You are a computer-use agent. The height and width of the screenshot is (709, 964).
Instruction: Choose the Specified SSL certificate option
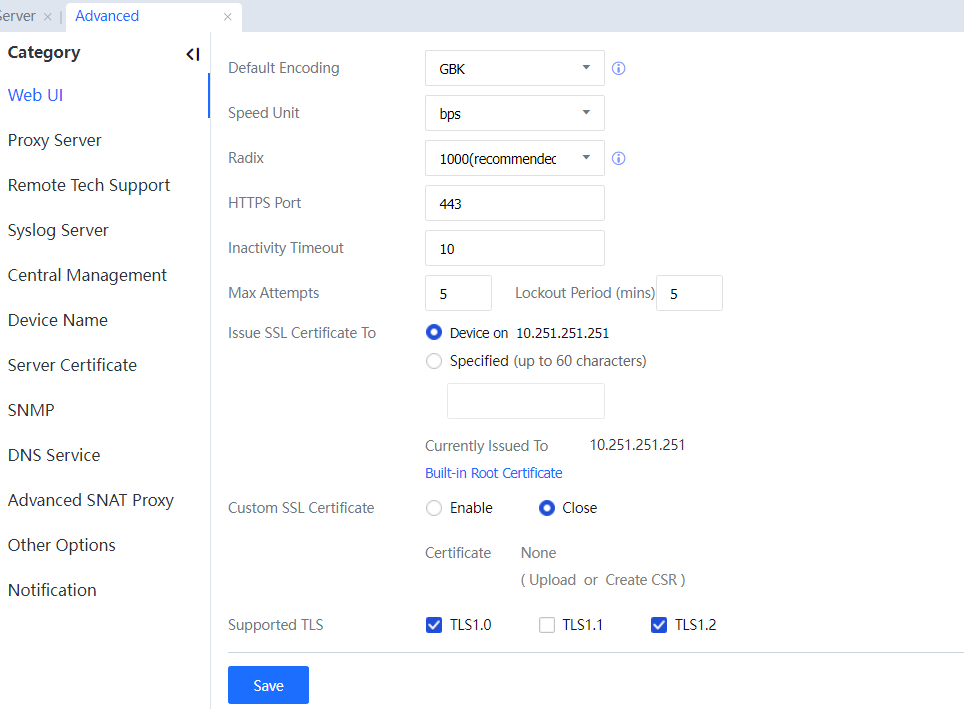pyautogui.click(x=434, y=361)
